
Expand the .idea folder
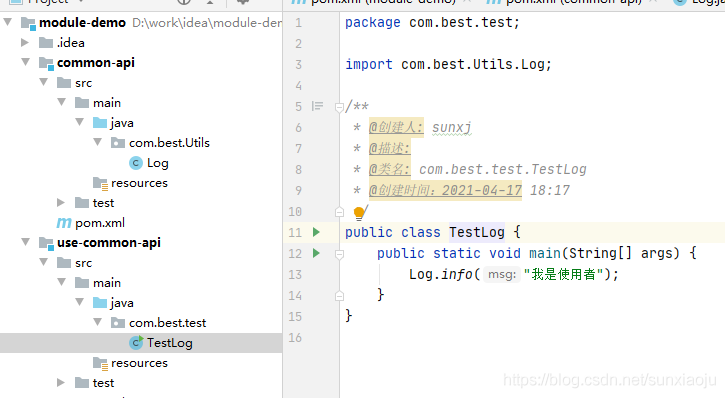pos(25,43)
